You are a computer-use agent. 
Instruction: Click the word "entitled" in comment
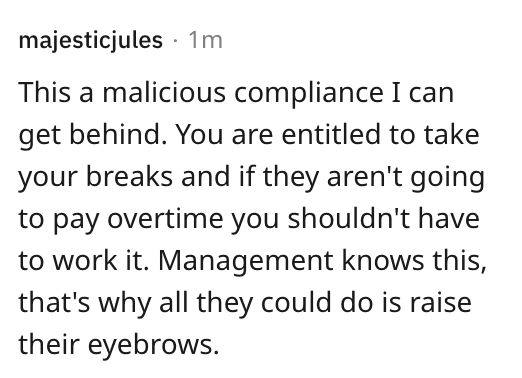click(x=331, y=134)
